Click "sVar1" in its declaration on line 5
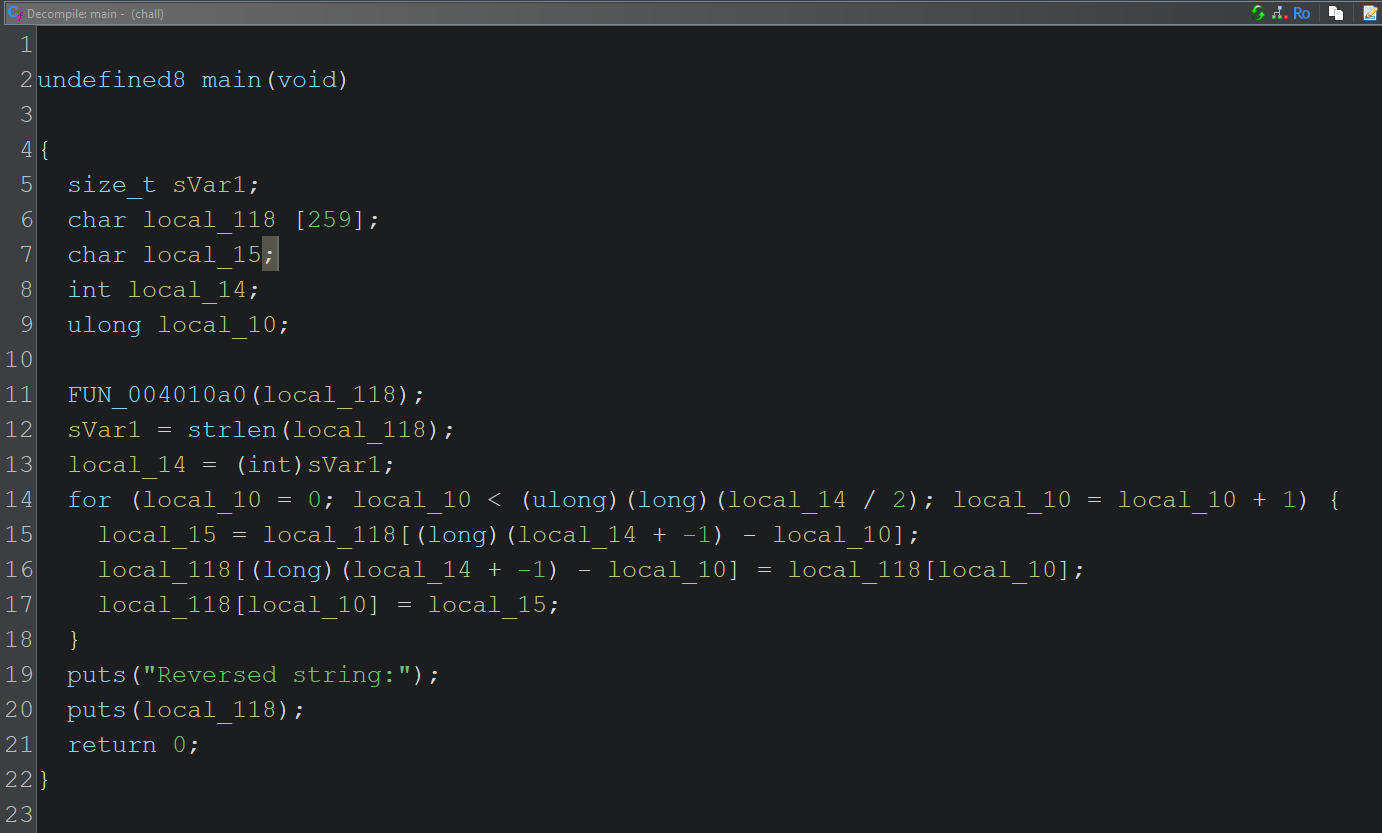The height and width of the screenshot is (833, 1382). (x=210, y=185)
